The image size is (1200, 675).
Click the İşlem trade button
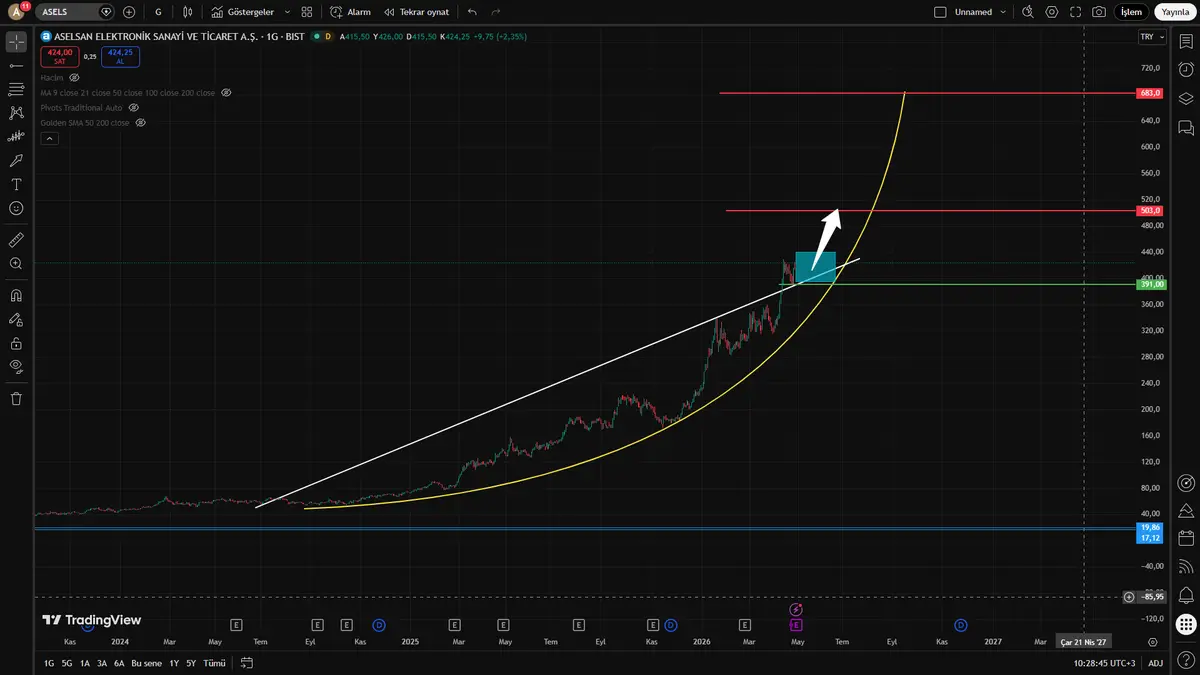pos(1131,12)
